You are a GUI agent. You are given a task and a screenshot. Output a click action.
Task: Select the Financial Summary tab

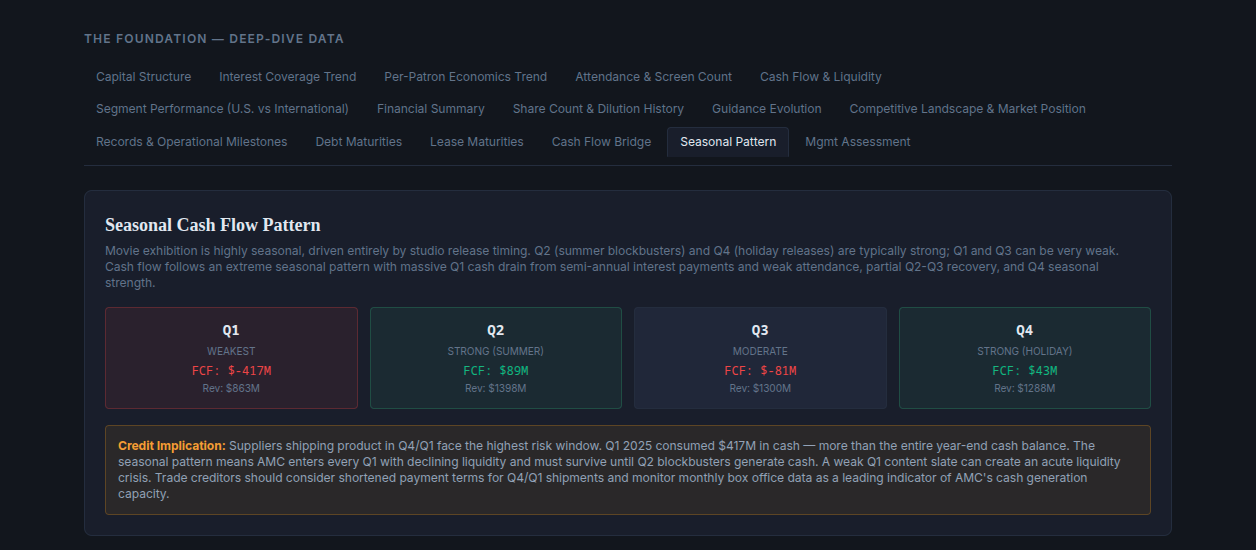[x=430, y=109]
